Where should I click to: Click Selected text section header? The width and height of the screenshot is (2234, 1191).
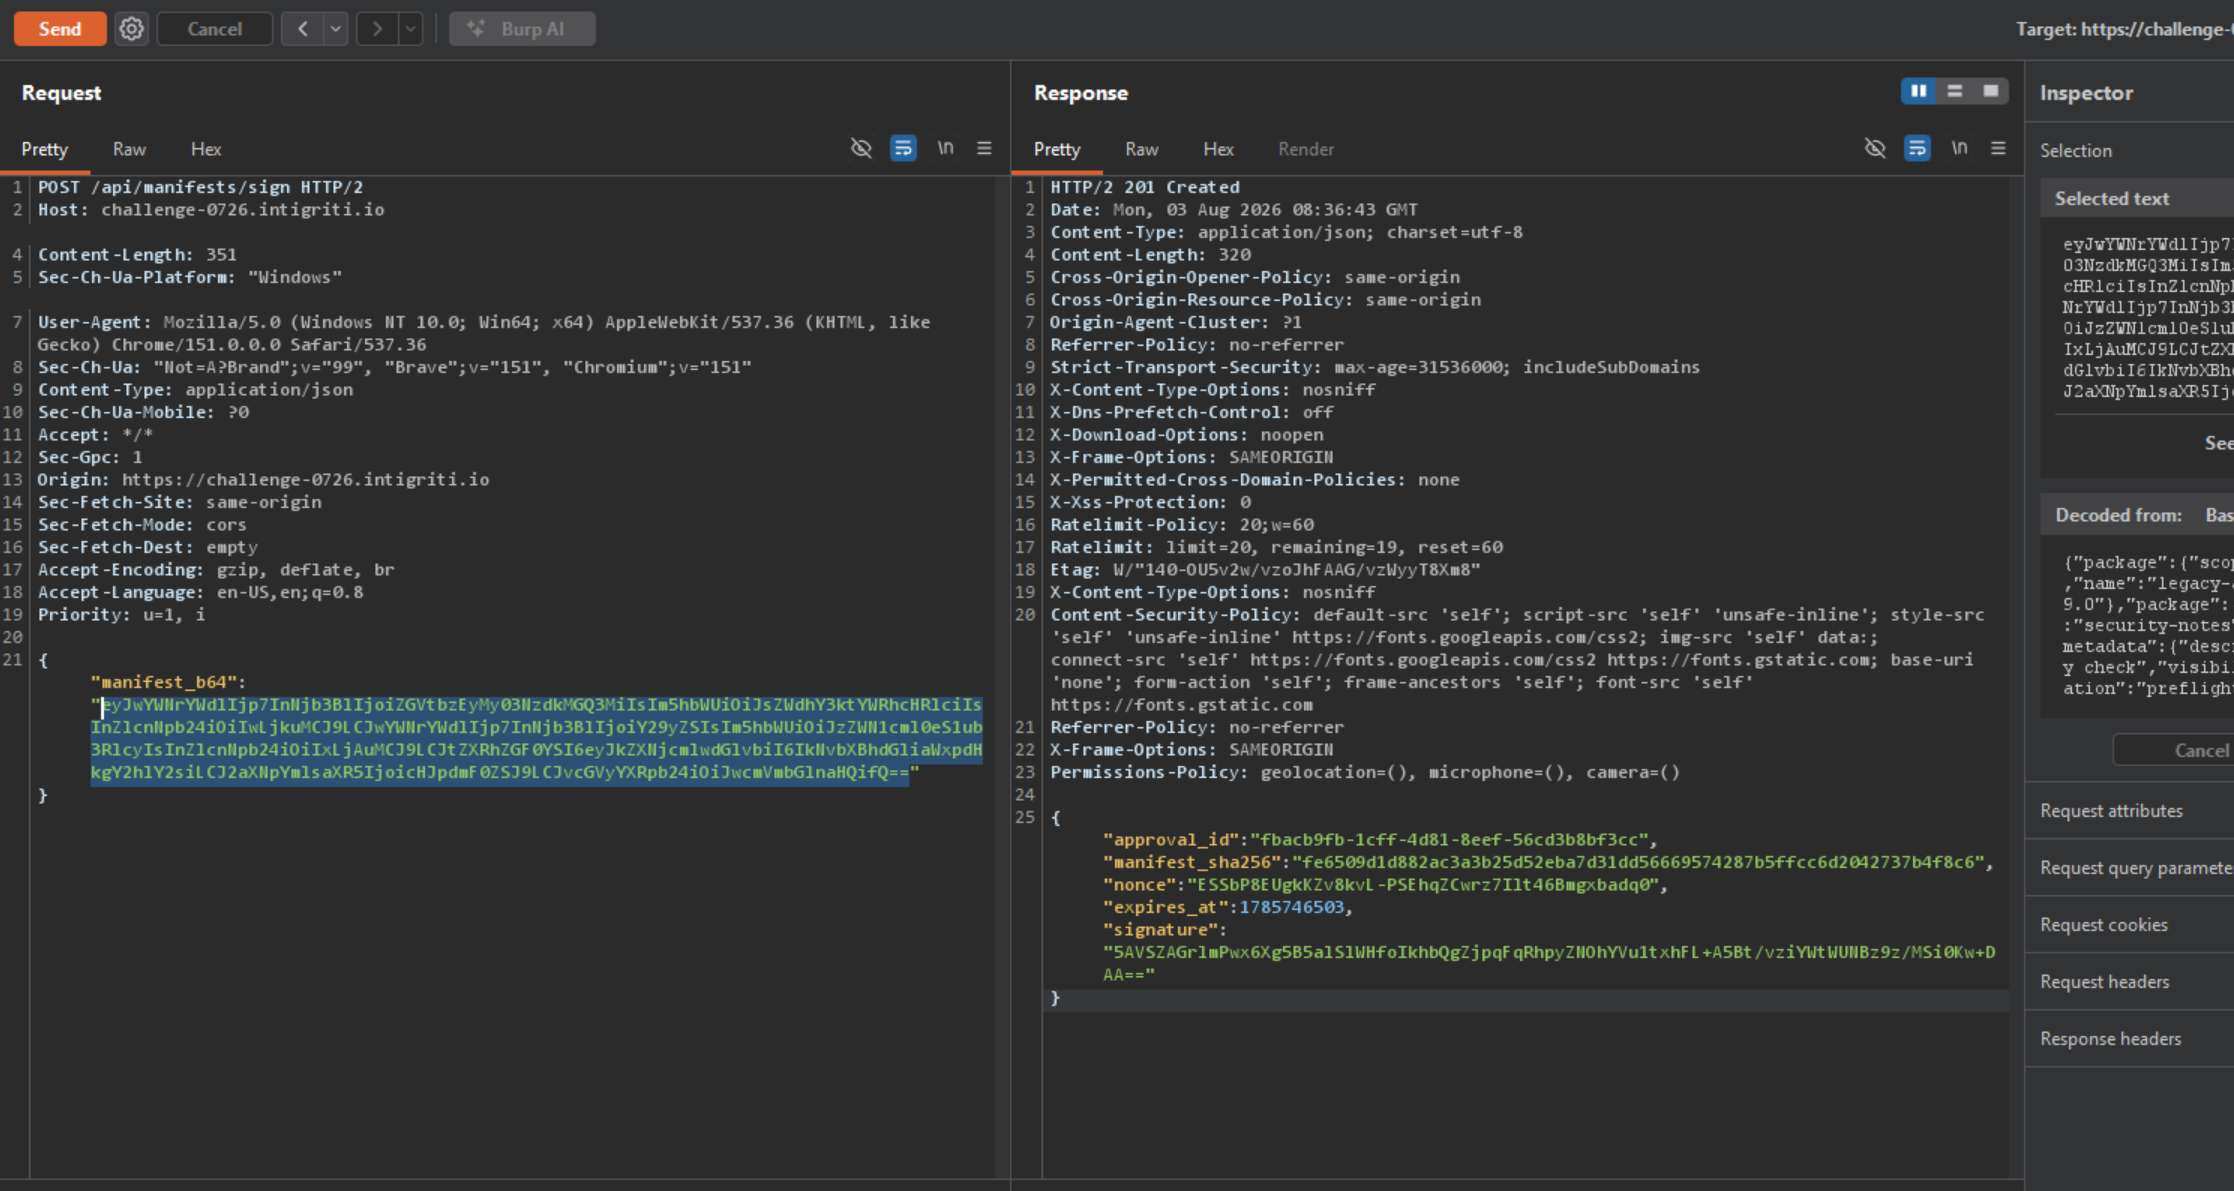(2137, 199)
